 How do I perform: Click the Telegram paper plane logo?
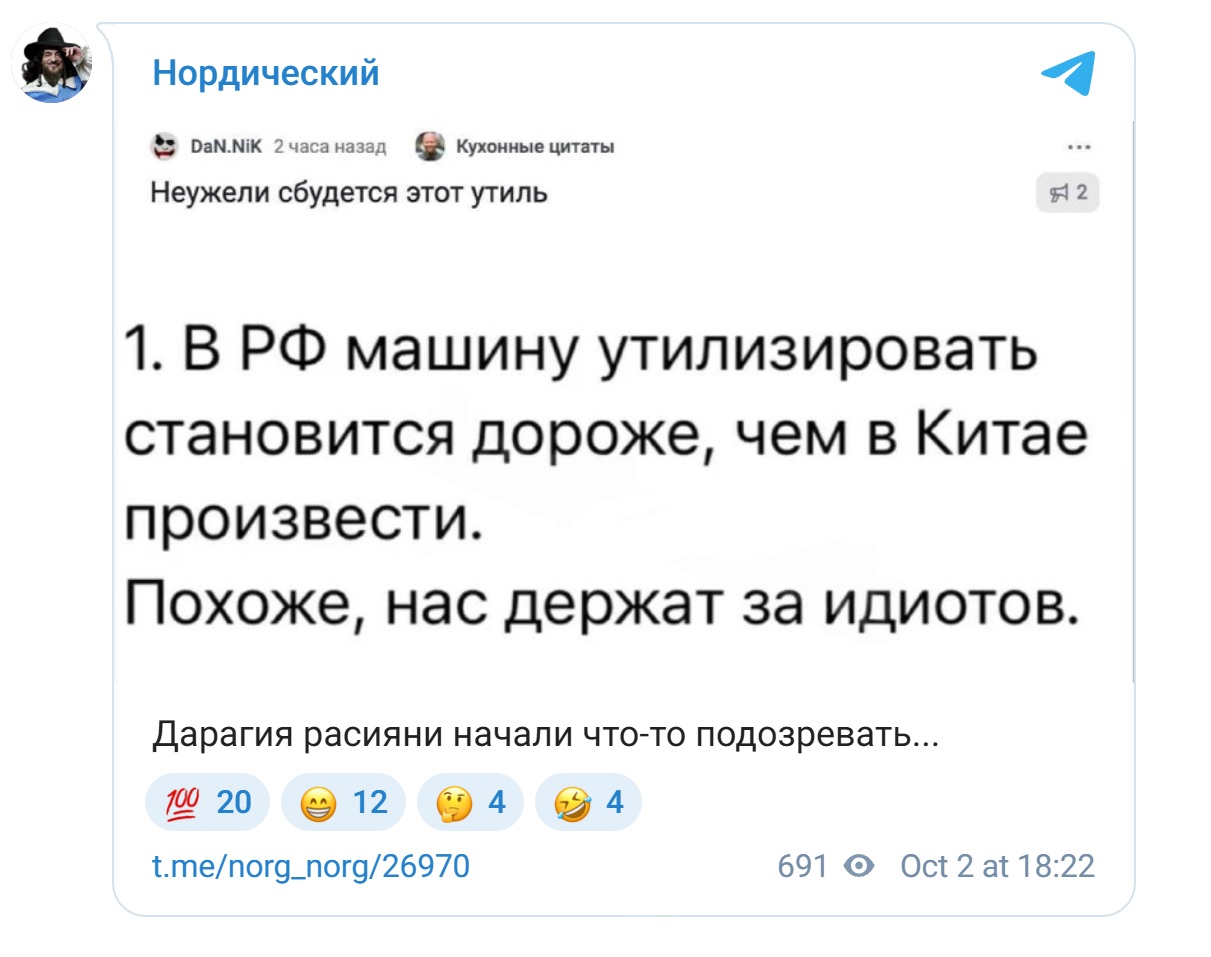(x=1068, y=73)
